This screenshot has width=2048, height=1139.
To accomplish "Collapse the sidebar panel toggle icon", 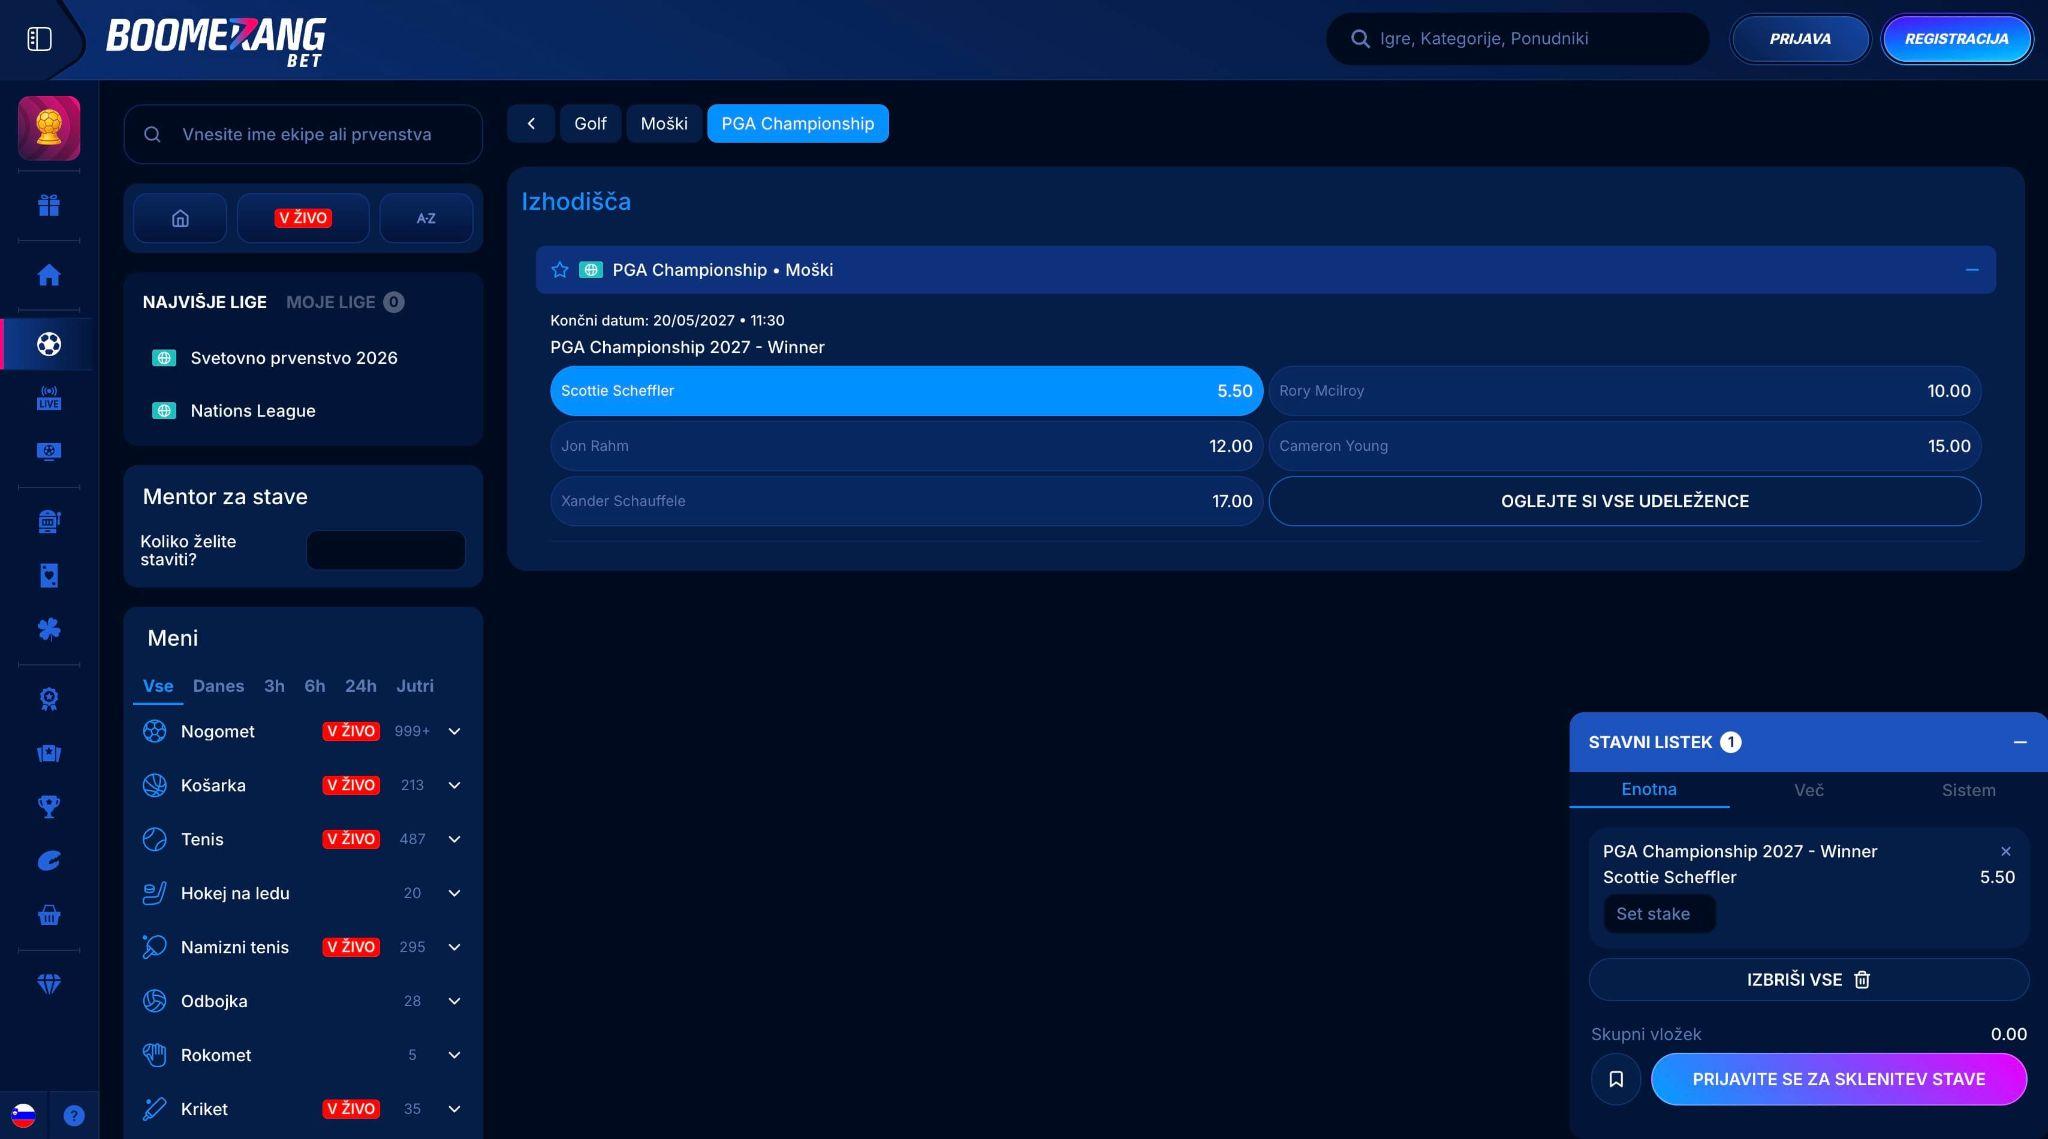I will 39,39.
